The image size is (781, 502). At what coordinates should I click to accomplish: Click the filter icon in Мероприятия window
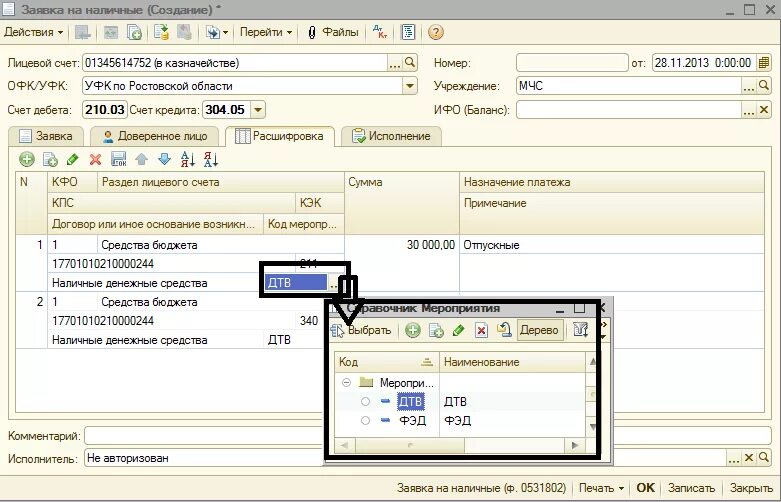pyautogui.click(x=580, y=330)
